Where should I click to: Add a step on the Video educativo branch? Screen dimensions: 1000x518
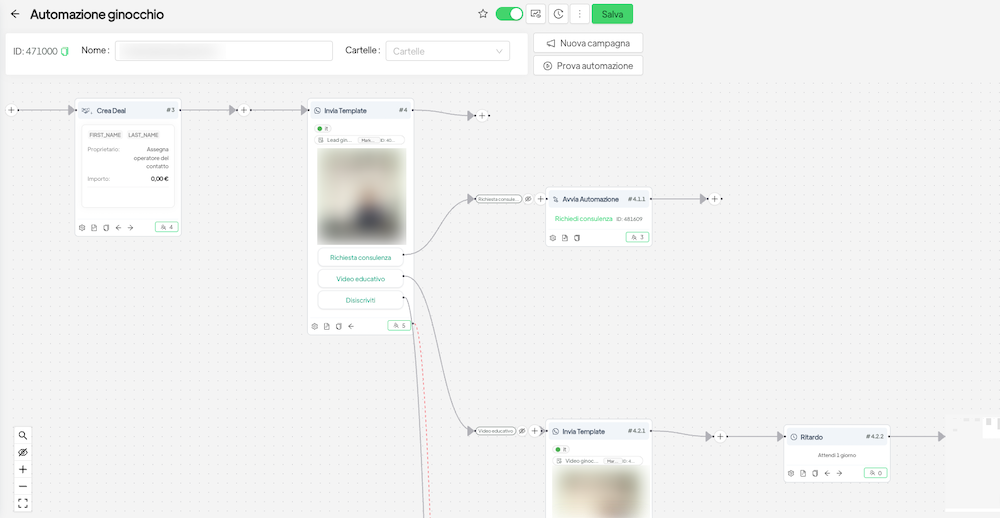tap(534, 431)
